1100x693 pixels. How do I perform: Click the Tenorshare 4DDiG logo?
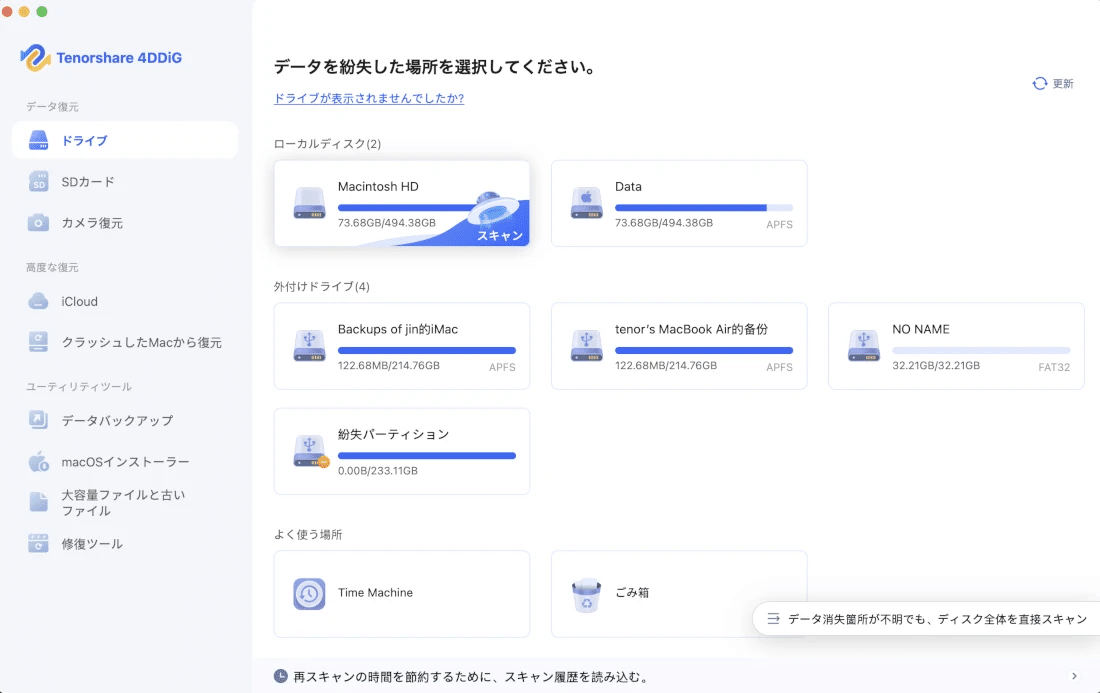pyautogui.click(x=103, y=57)
